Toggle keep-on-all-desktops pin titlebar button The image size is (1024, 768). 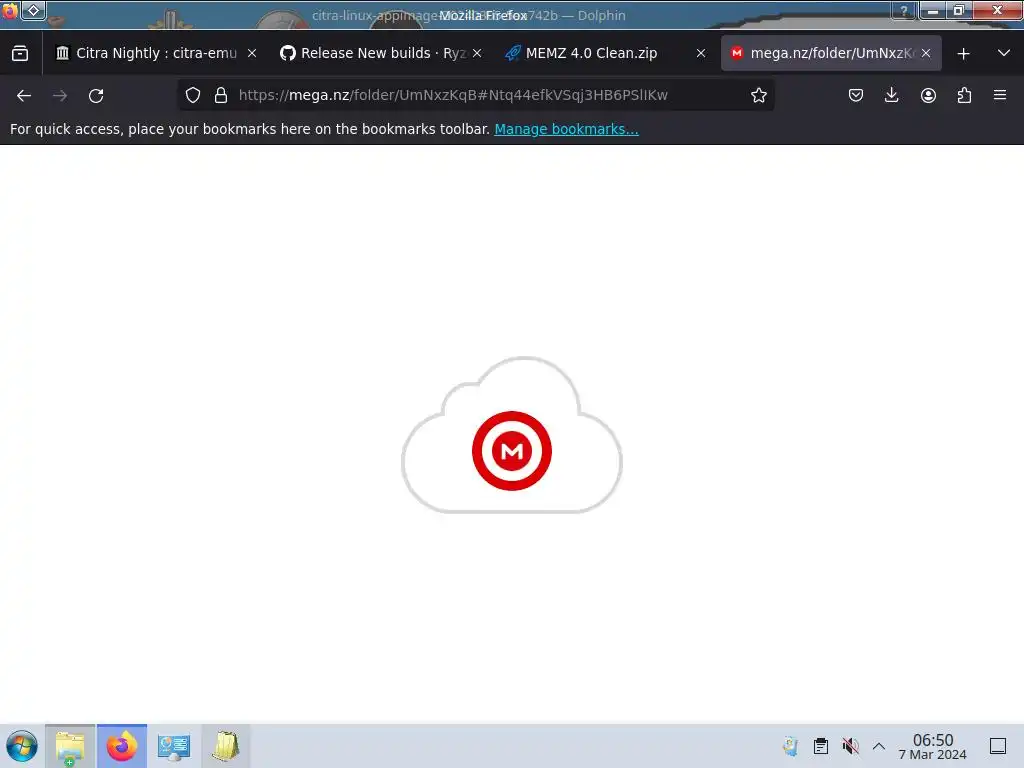pos(33,10)
